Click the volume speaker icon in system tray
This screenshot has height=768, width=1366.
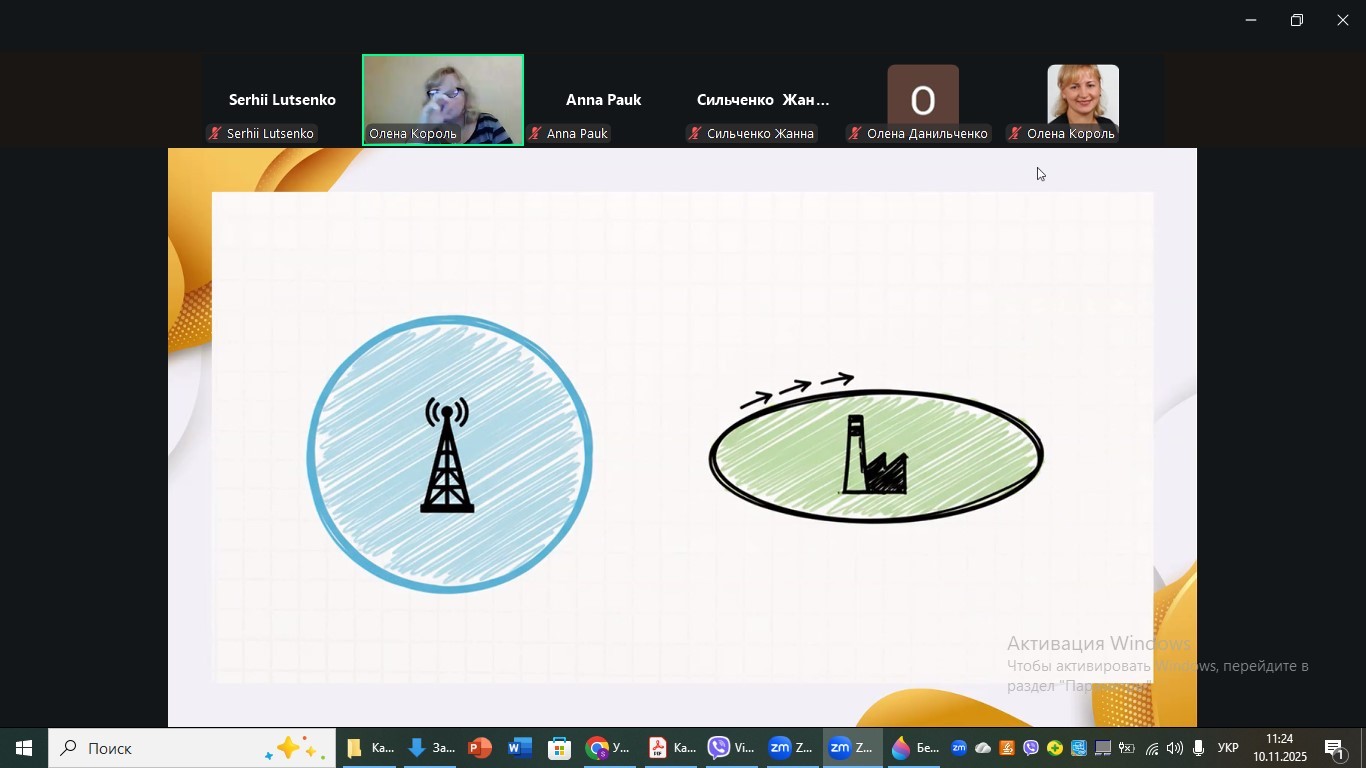[1175, 748]
